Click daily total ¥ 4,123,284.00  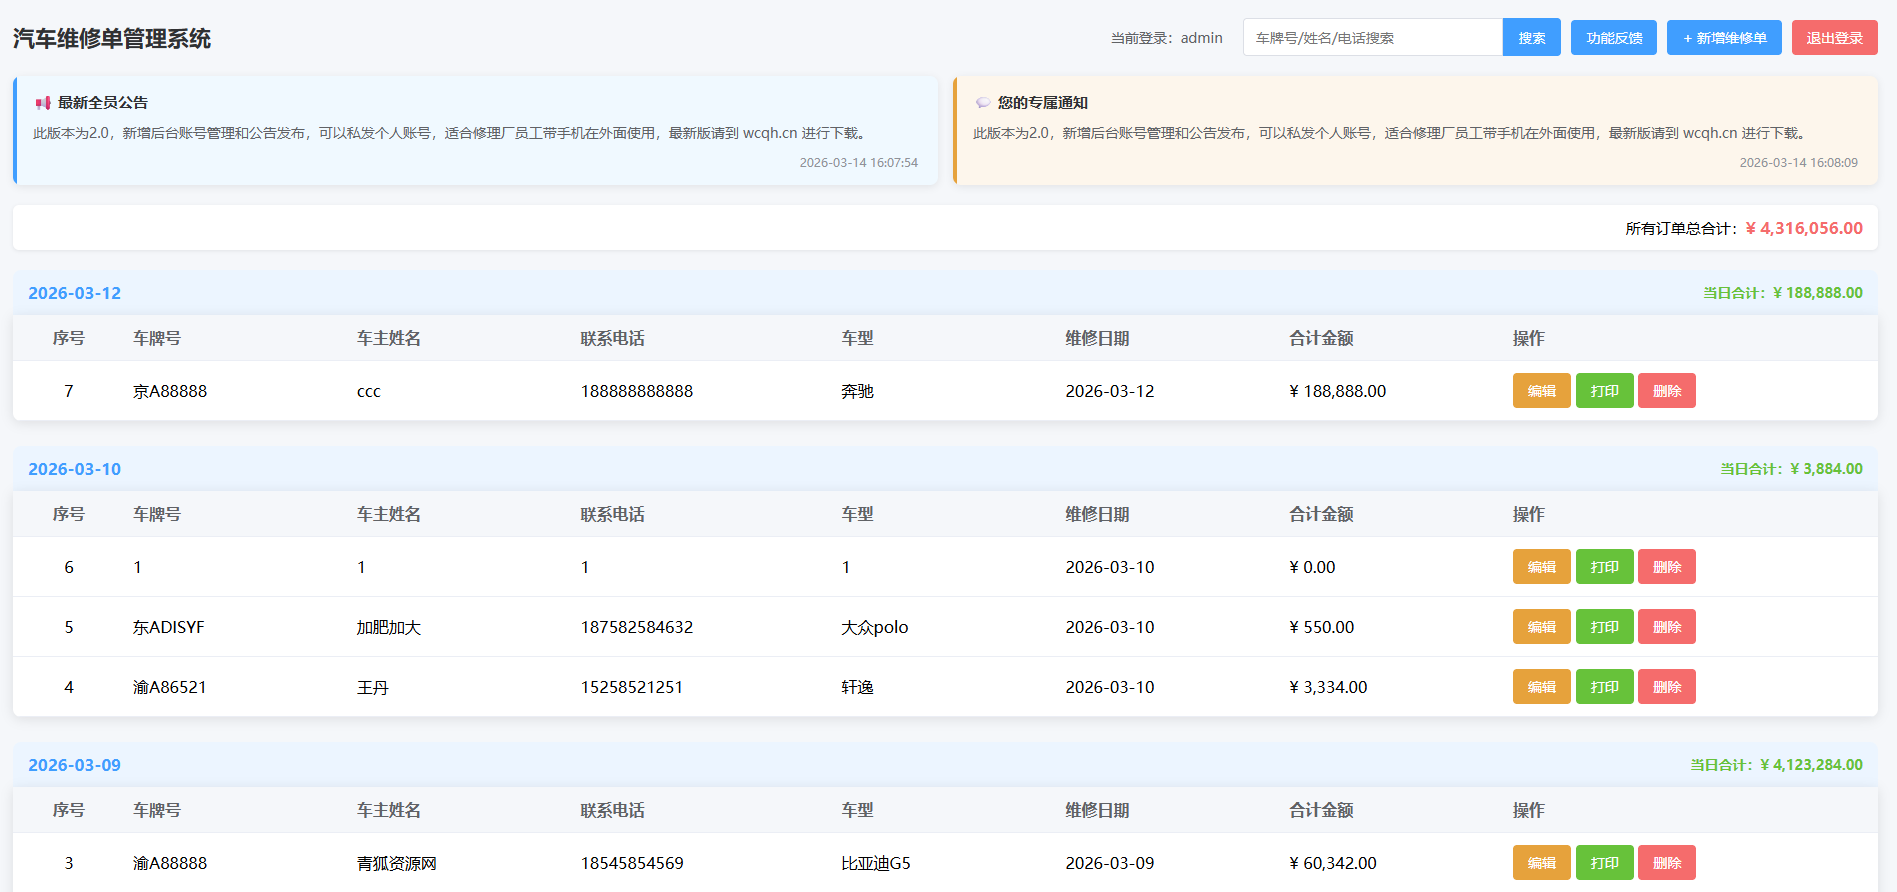(1811, 765)
